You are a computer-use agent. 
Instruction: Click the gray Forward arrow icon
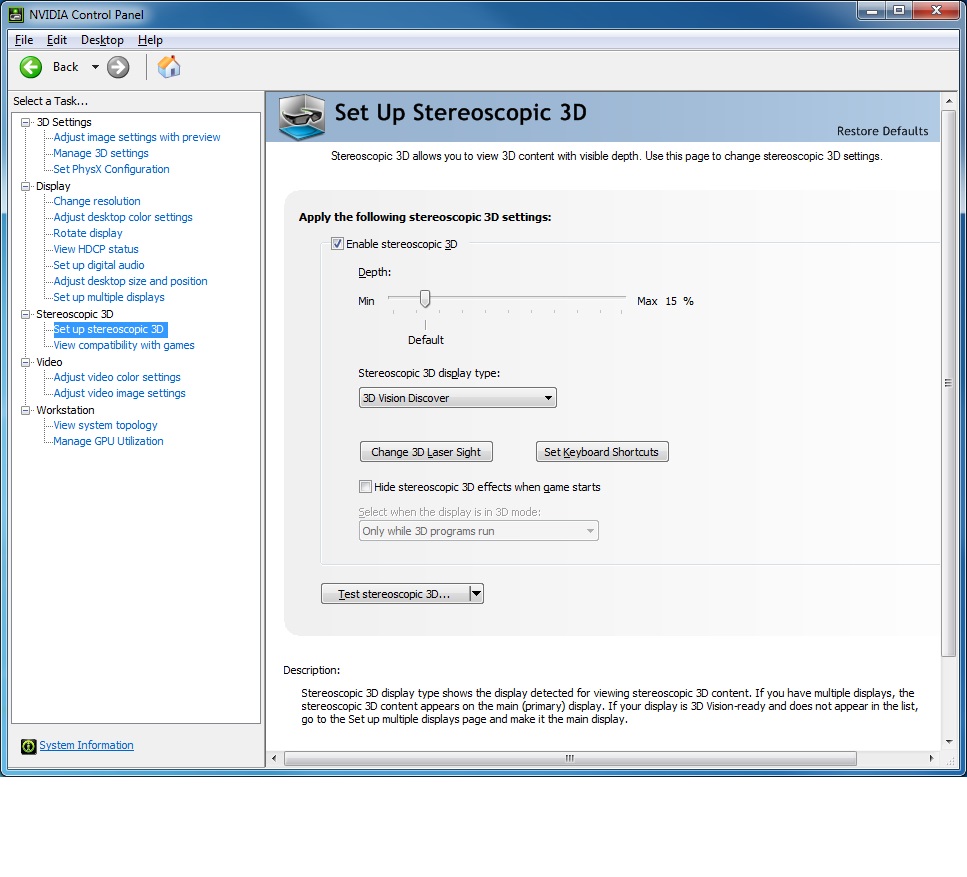[x=118, y=67]
